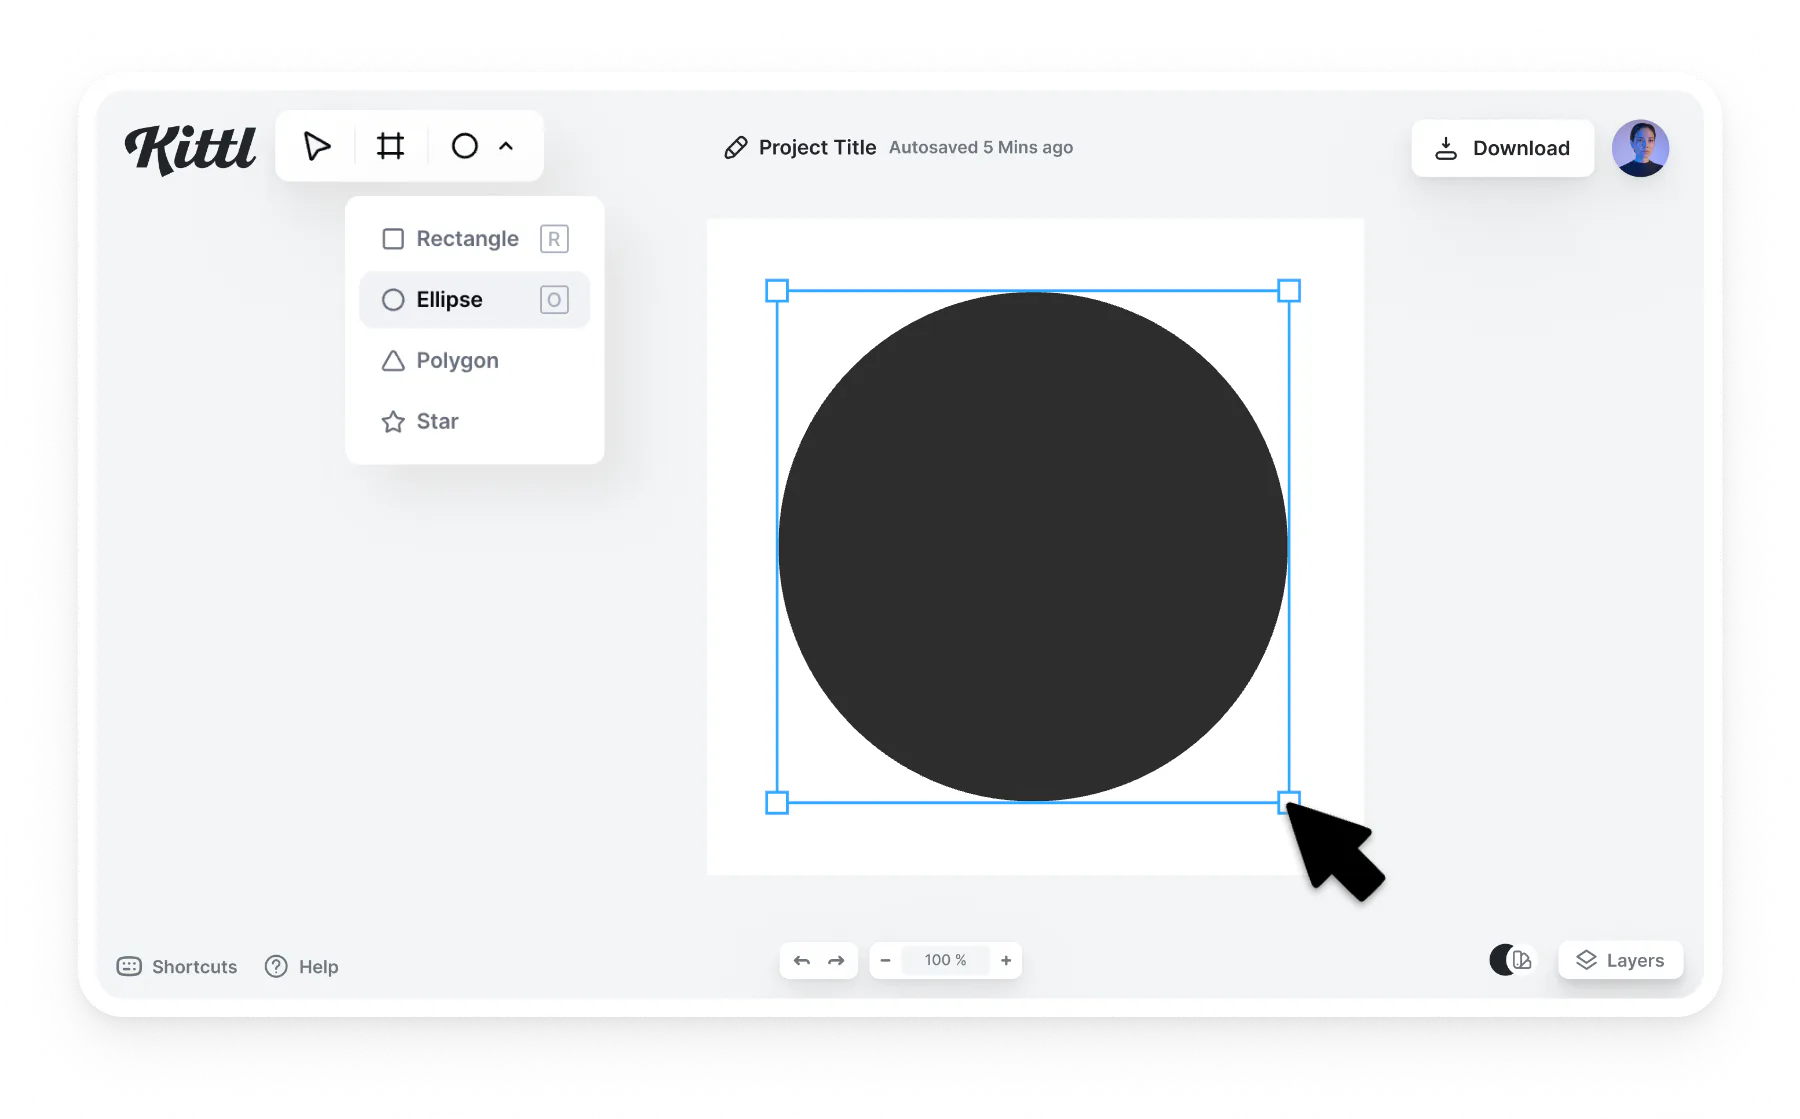
Task: Click the redo arrow
Action: 835,960
